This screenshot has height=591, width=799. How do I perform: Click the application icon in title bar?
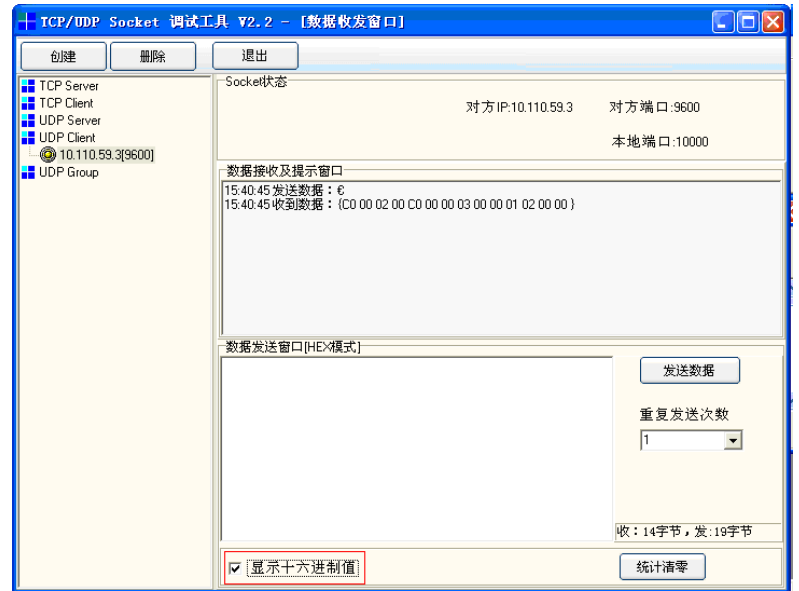coord(27,22)
